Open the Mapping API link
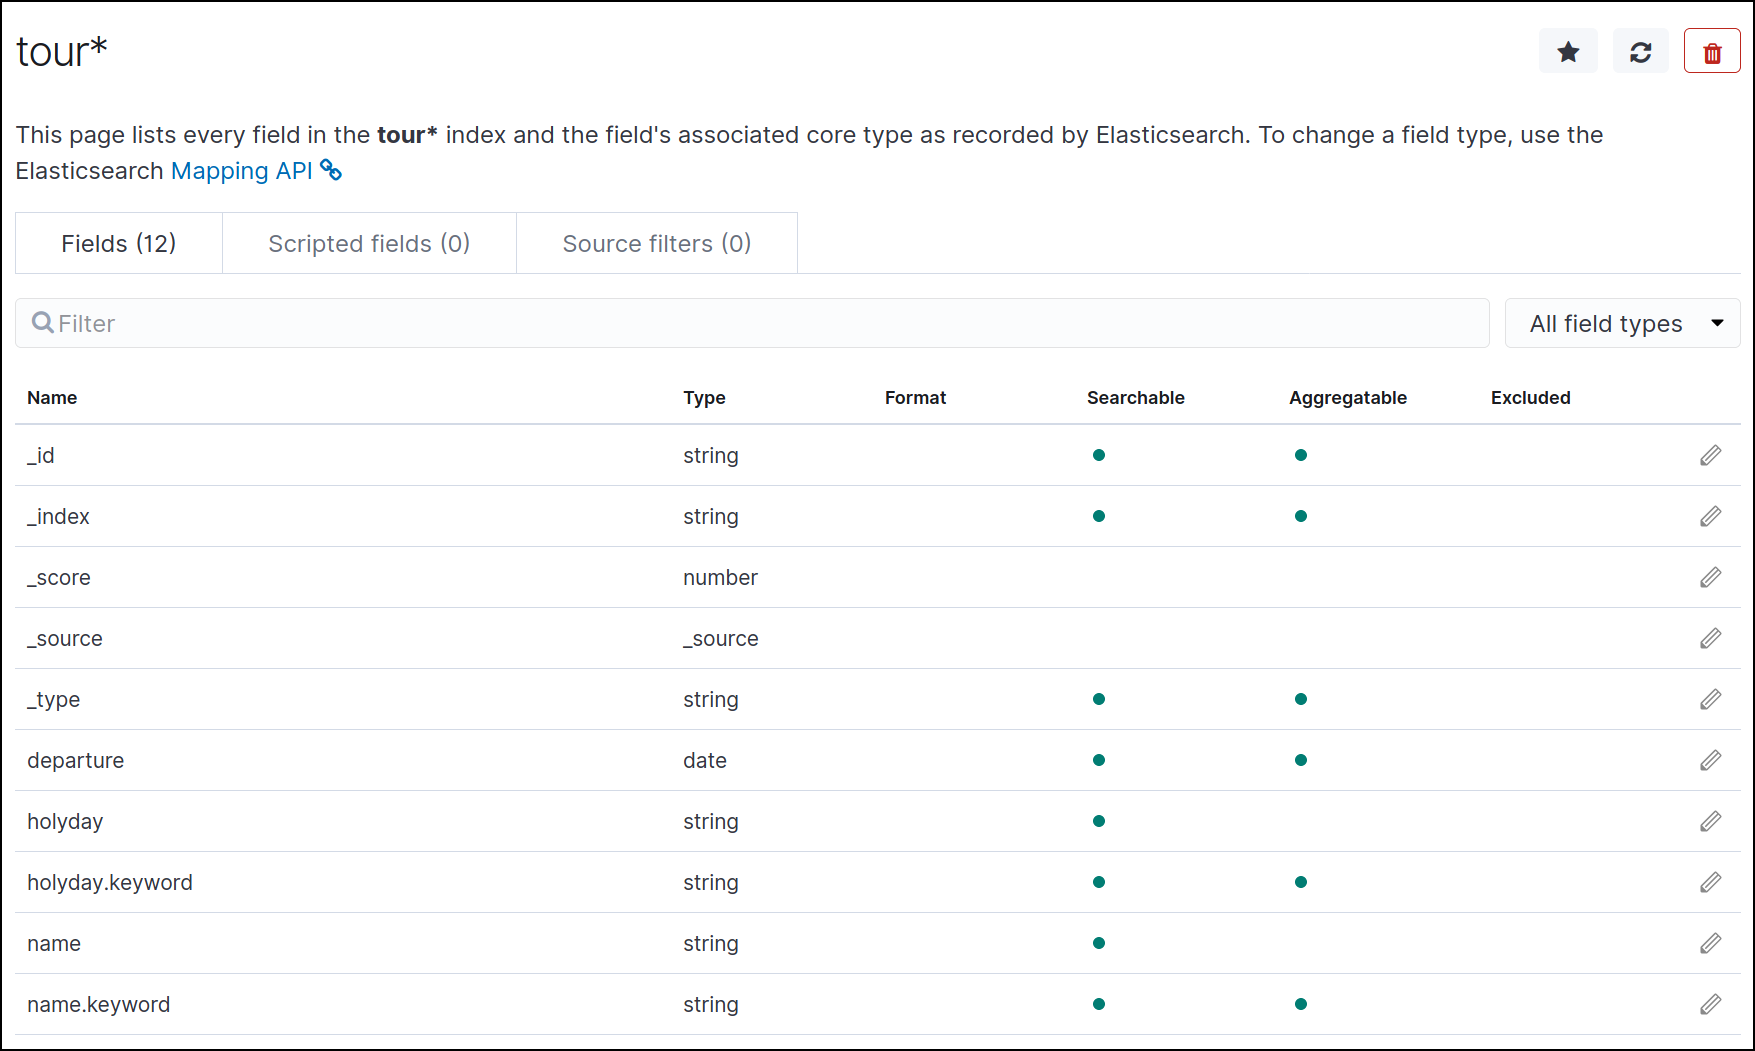Viewport: 1755px width, 1051px height. coord(242,171)
